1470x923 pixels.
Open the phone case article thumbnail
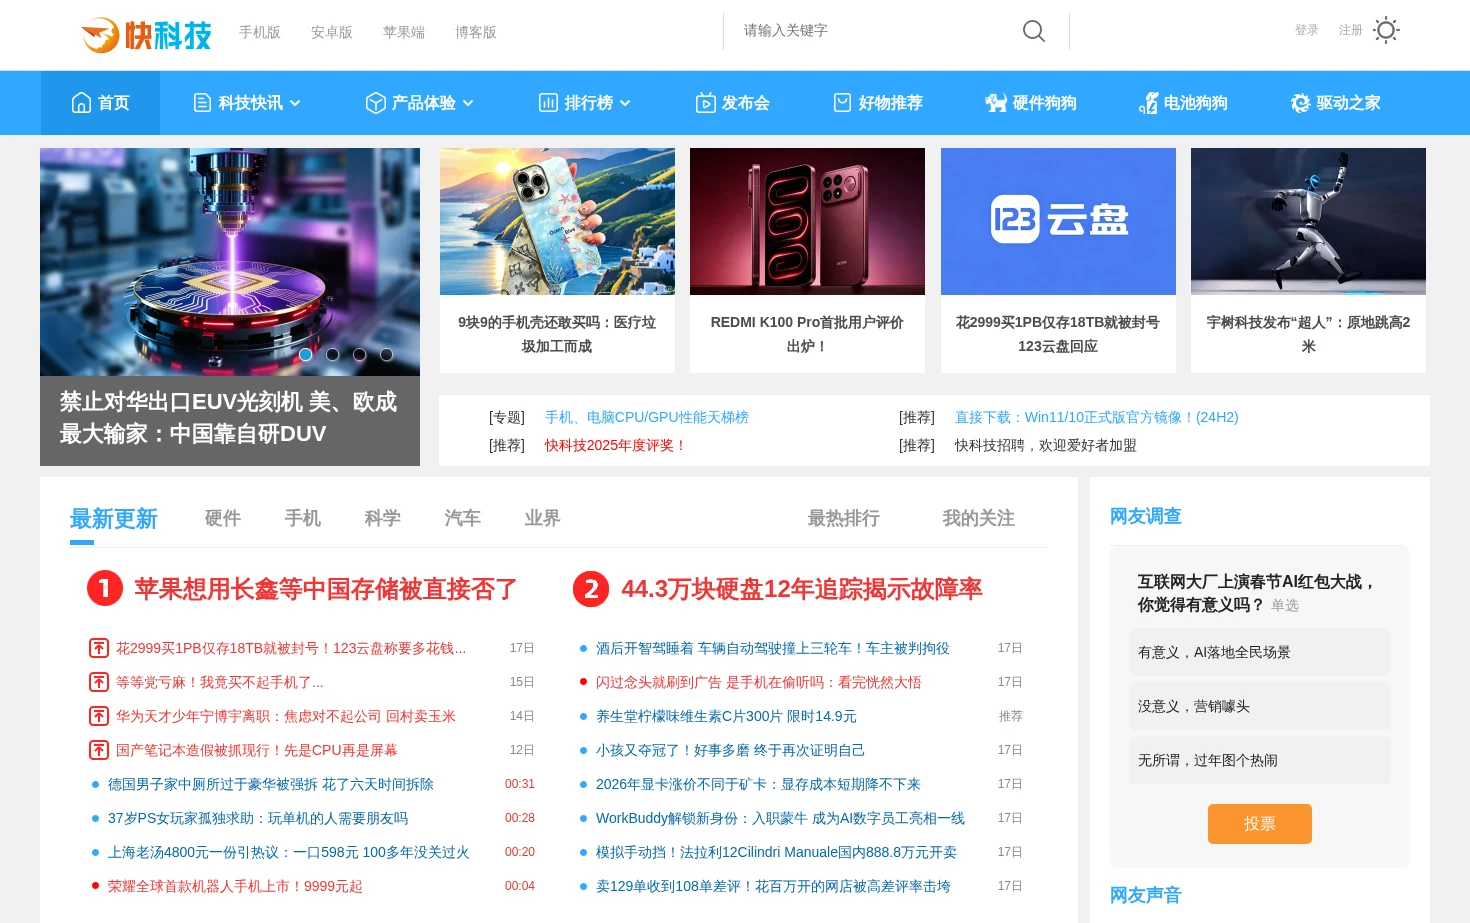tap(557, 221)
